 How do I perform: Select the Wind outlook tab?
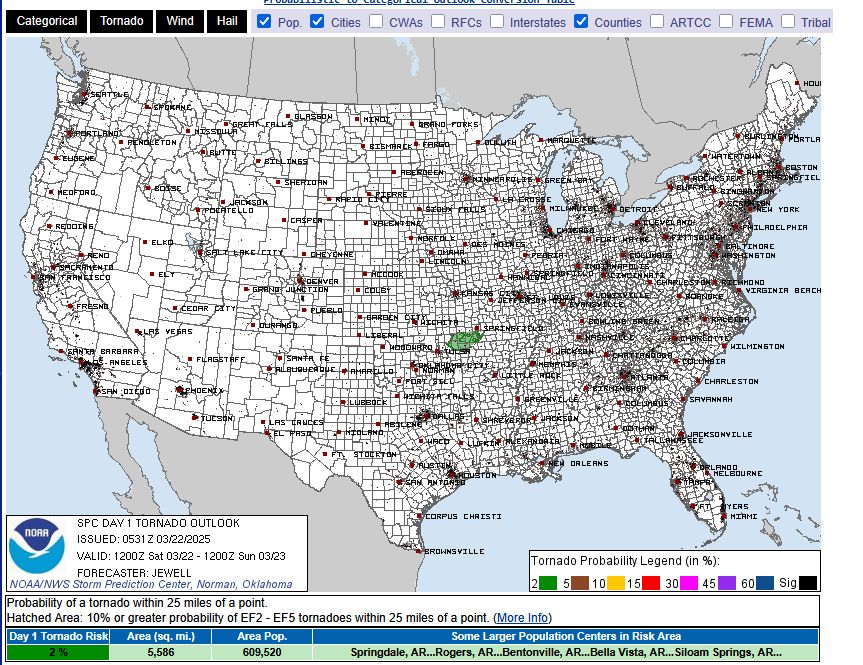tap(180, 21)
